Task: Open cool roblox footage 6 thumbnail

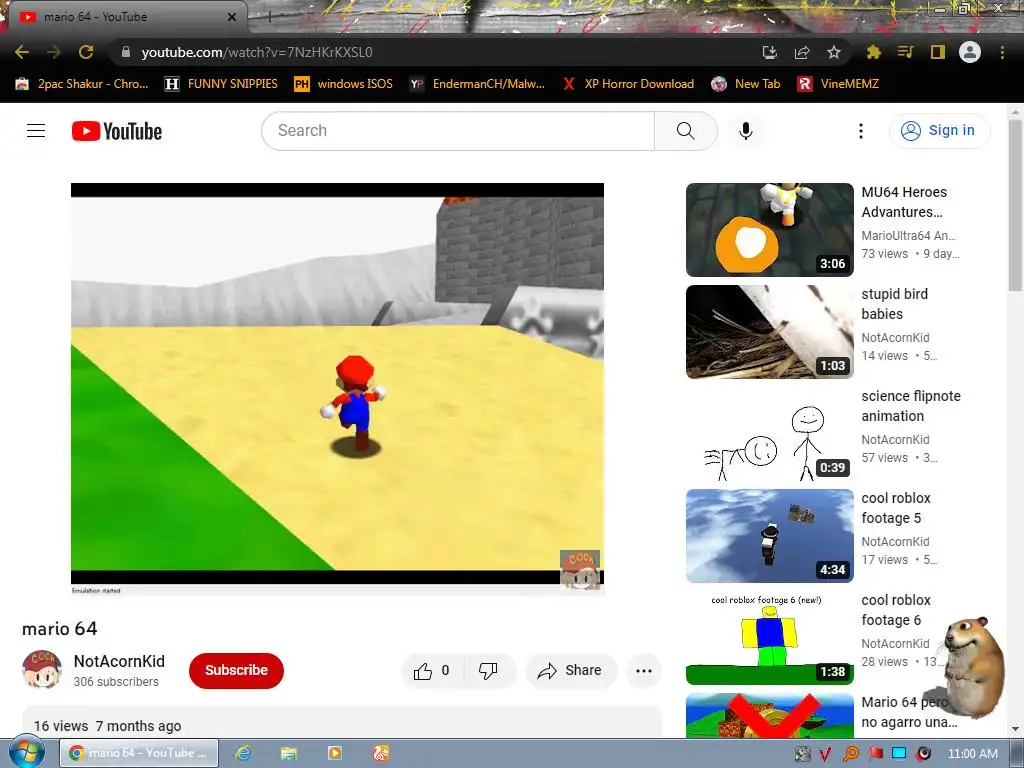Action: click(770, 638)
